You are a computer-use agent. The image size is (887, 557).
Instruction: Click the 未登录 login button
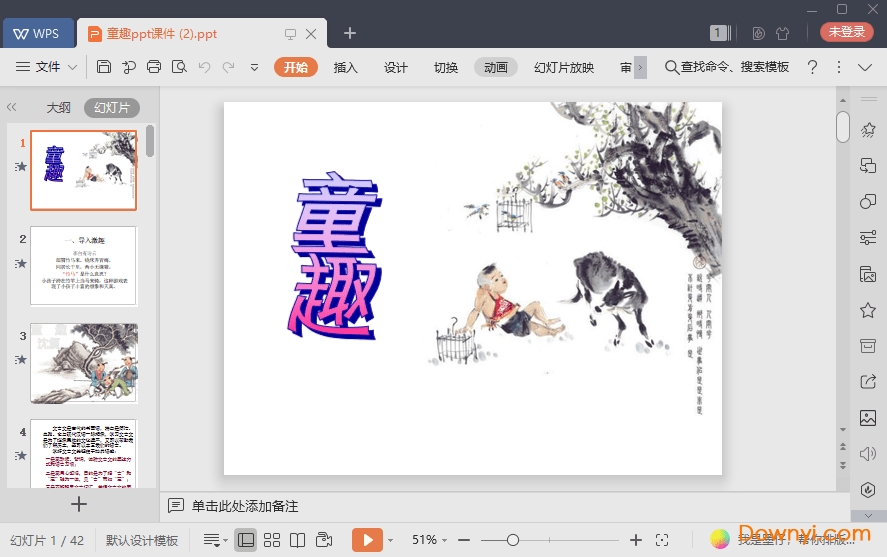847,32
